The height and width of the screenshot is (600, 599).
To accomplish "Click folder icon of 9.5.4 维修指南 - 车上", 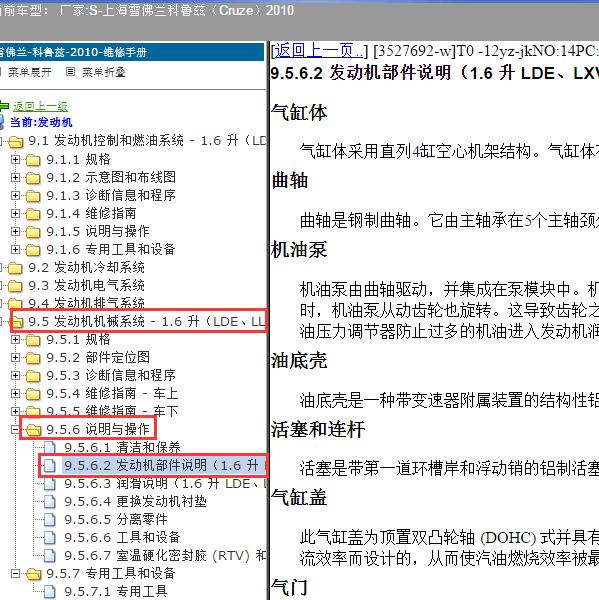I will (x=33, y=394).
